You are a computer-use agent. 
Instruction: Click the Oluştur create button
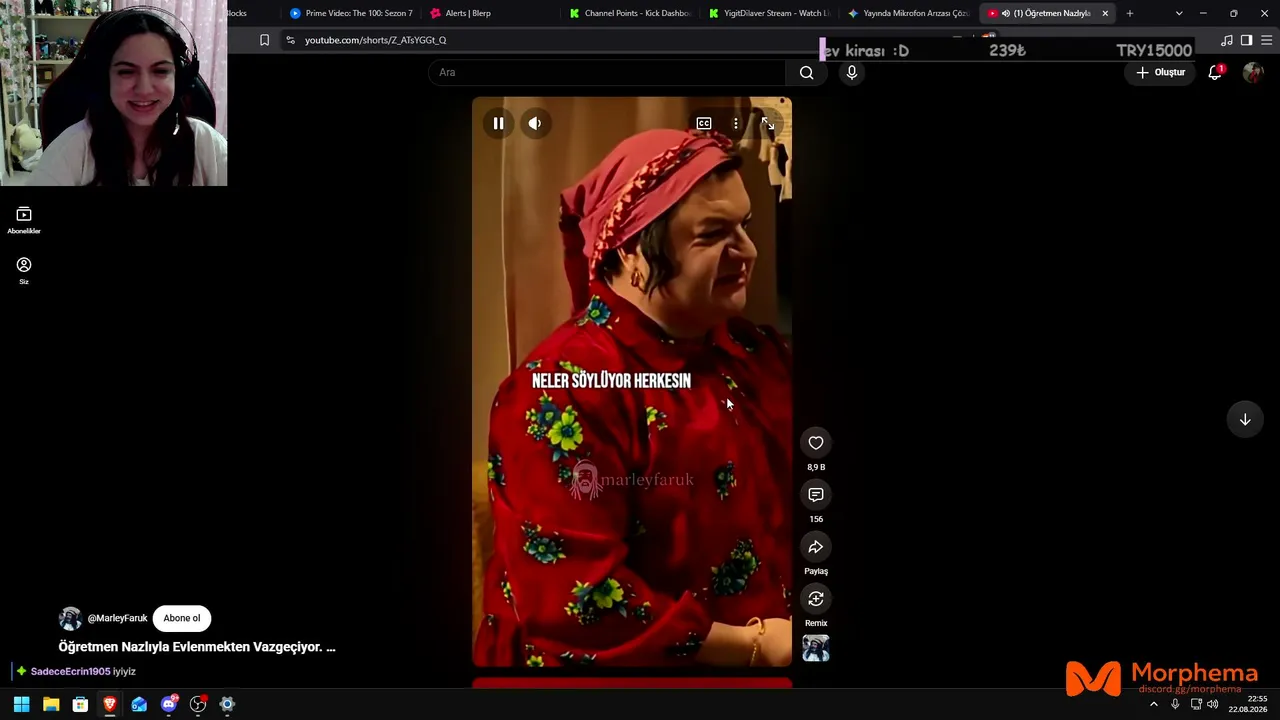[x=1161, y=72]
